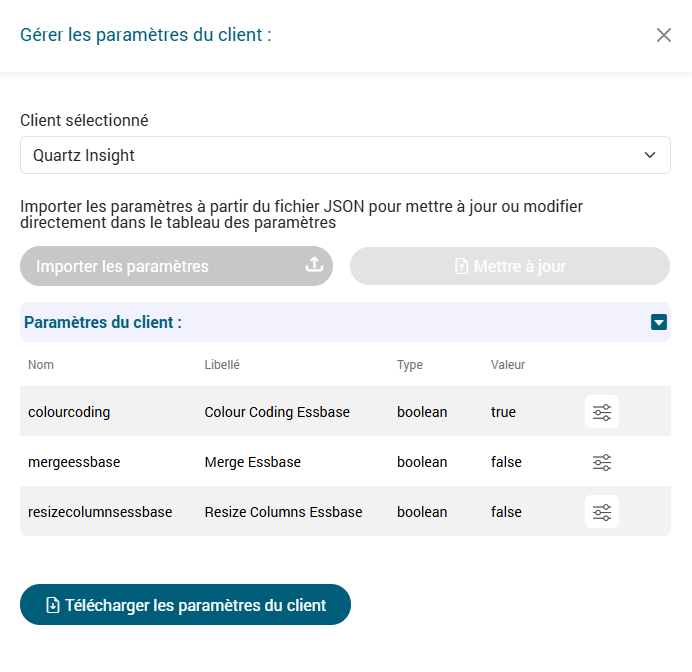Select the Merge Essbase label cell
Viewport: 692px width, 672px height.
tap(252, 462)
